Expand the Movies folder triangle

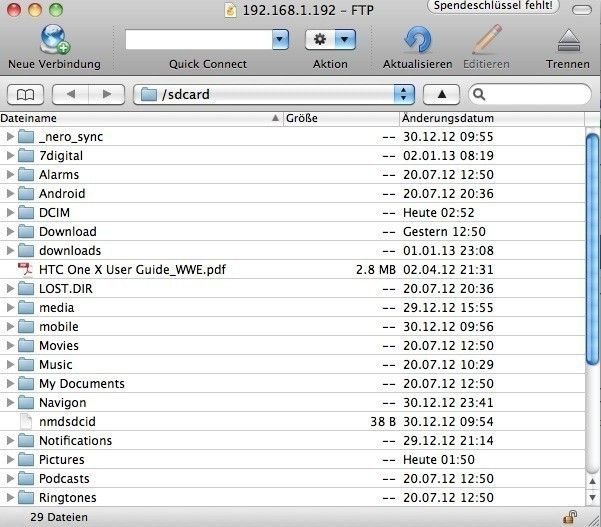[10, 345]
